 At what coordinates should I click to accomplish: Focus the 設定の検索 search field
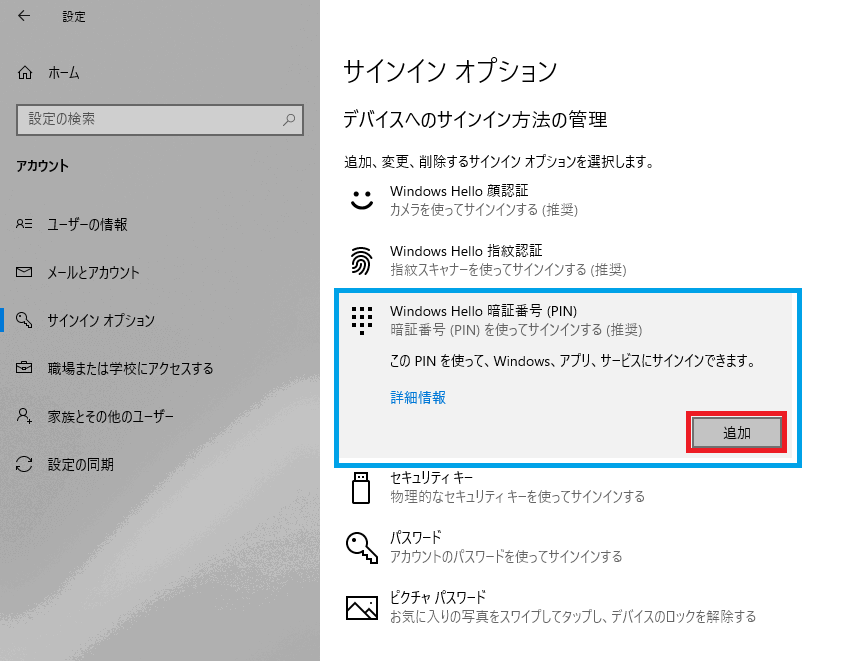pyautogui.click(x=160, y=120)
